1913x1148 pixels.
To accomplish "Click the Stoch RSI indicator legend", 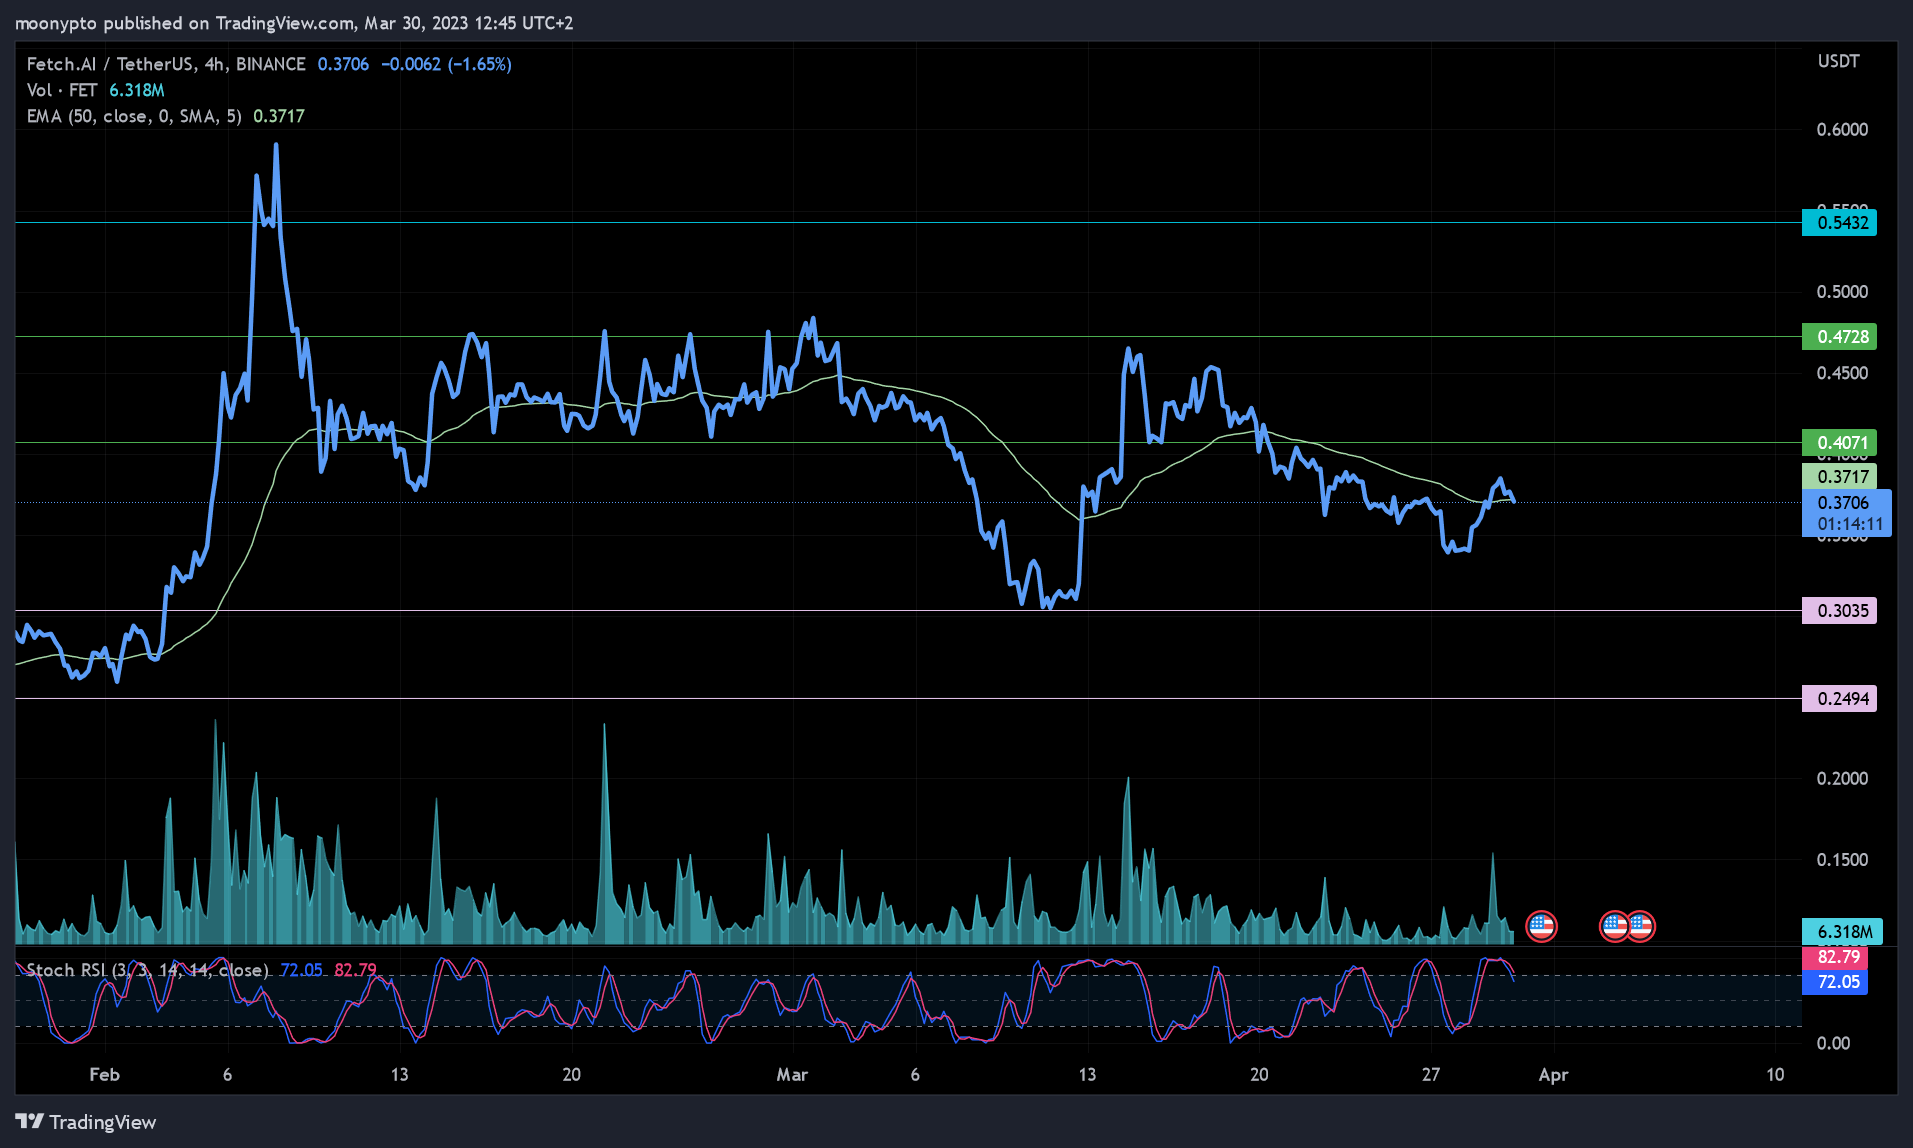I will click(x=147, y=970).
